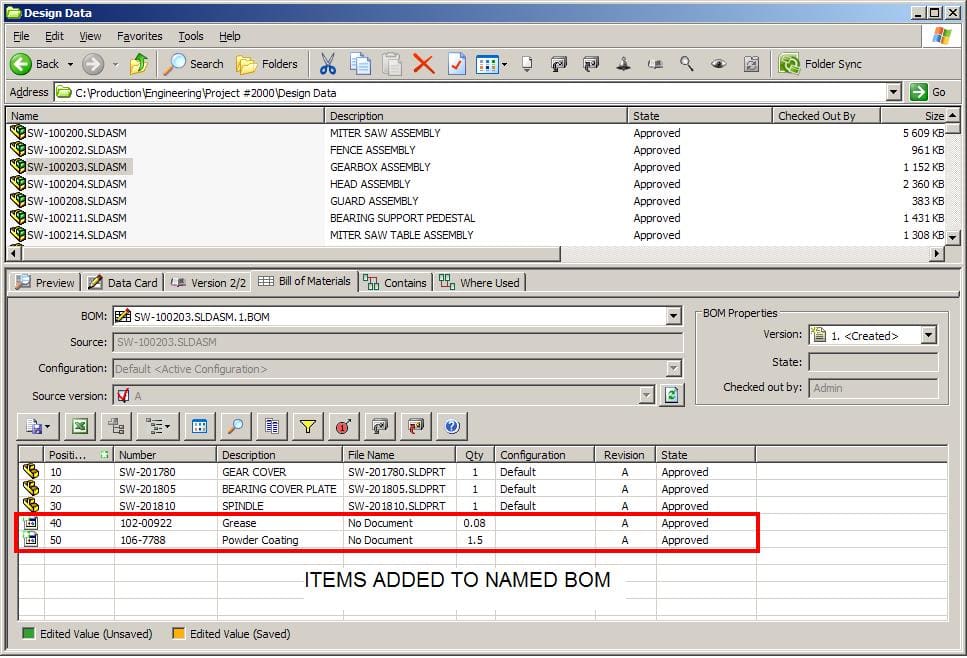Click the Export to Excel icon

(x=80, y=427)
